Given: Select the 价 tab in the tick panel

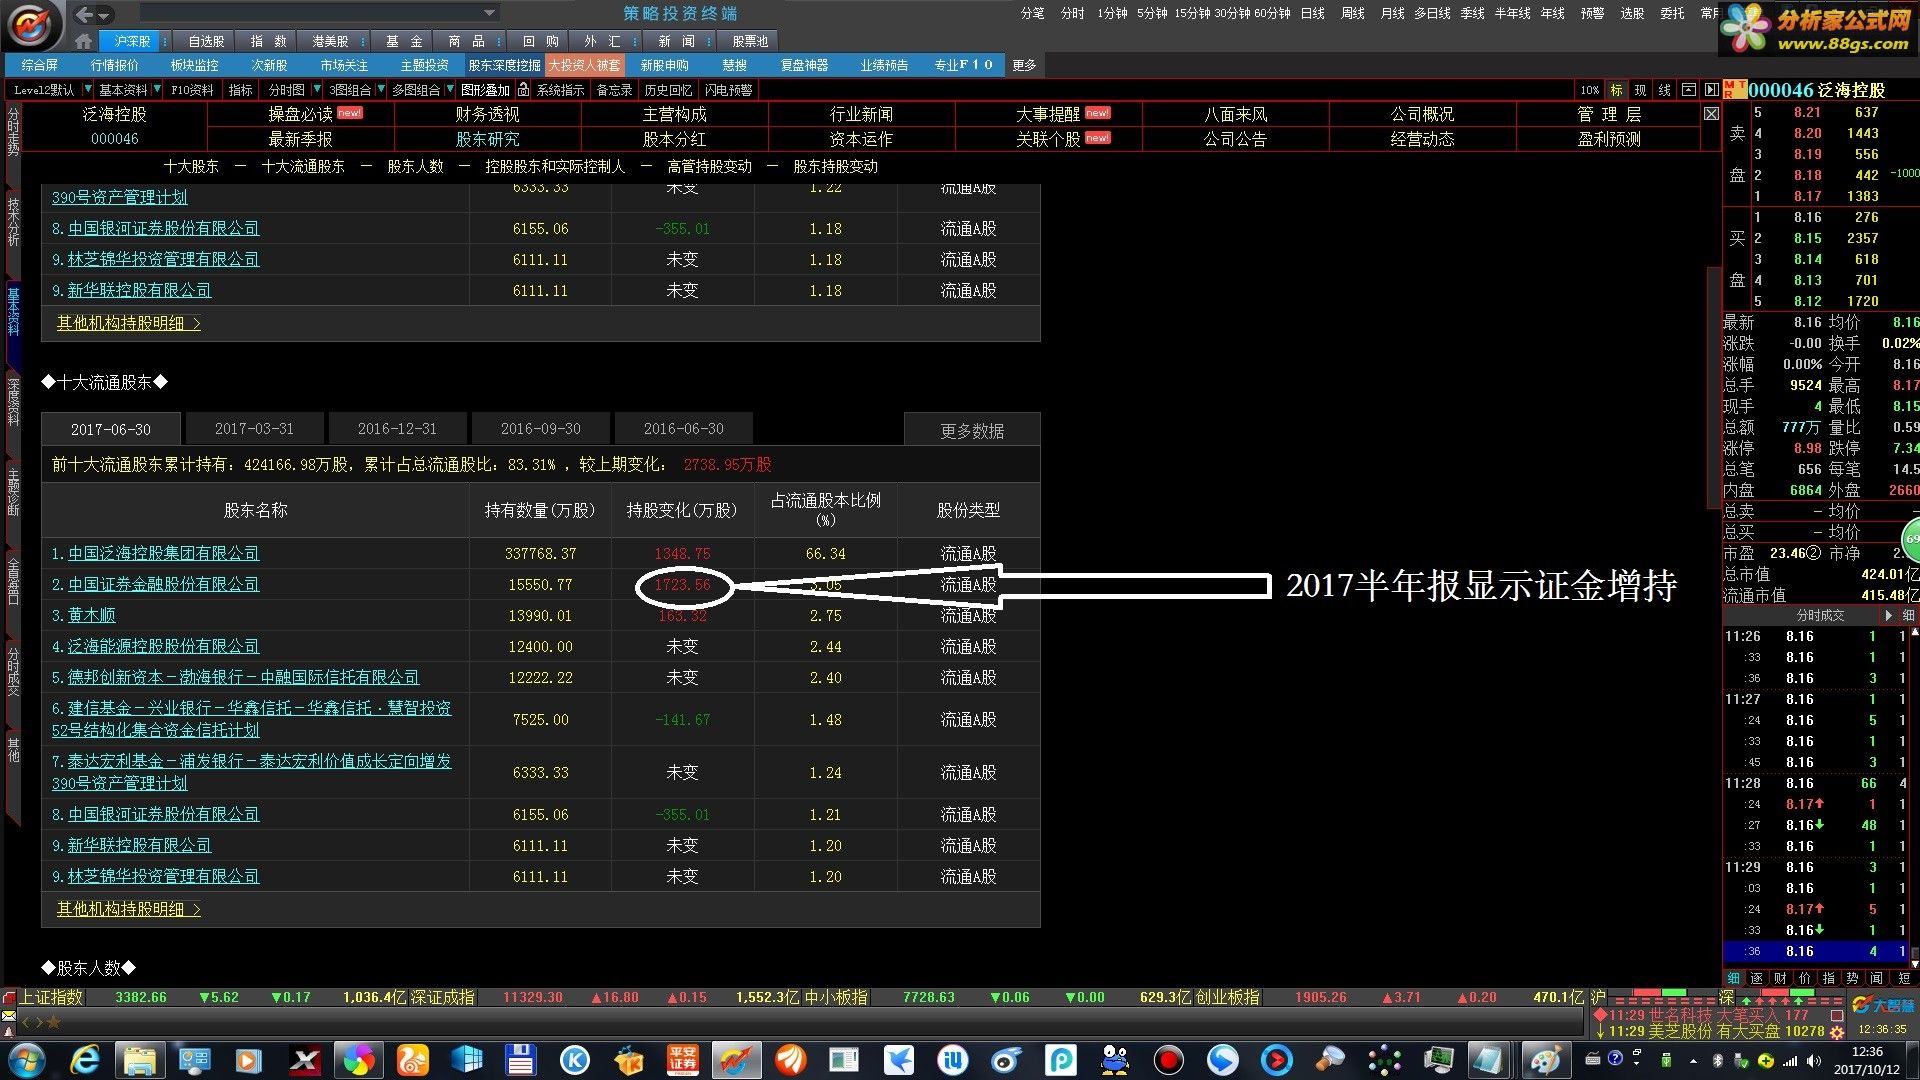Looking at the screenshot, I should tap(1804, 978).
